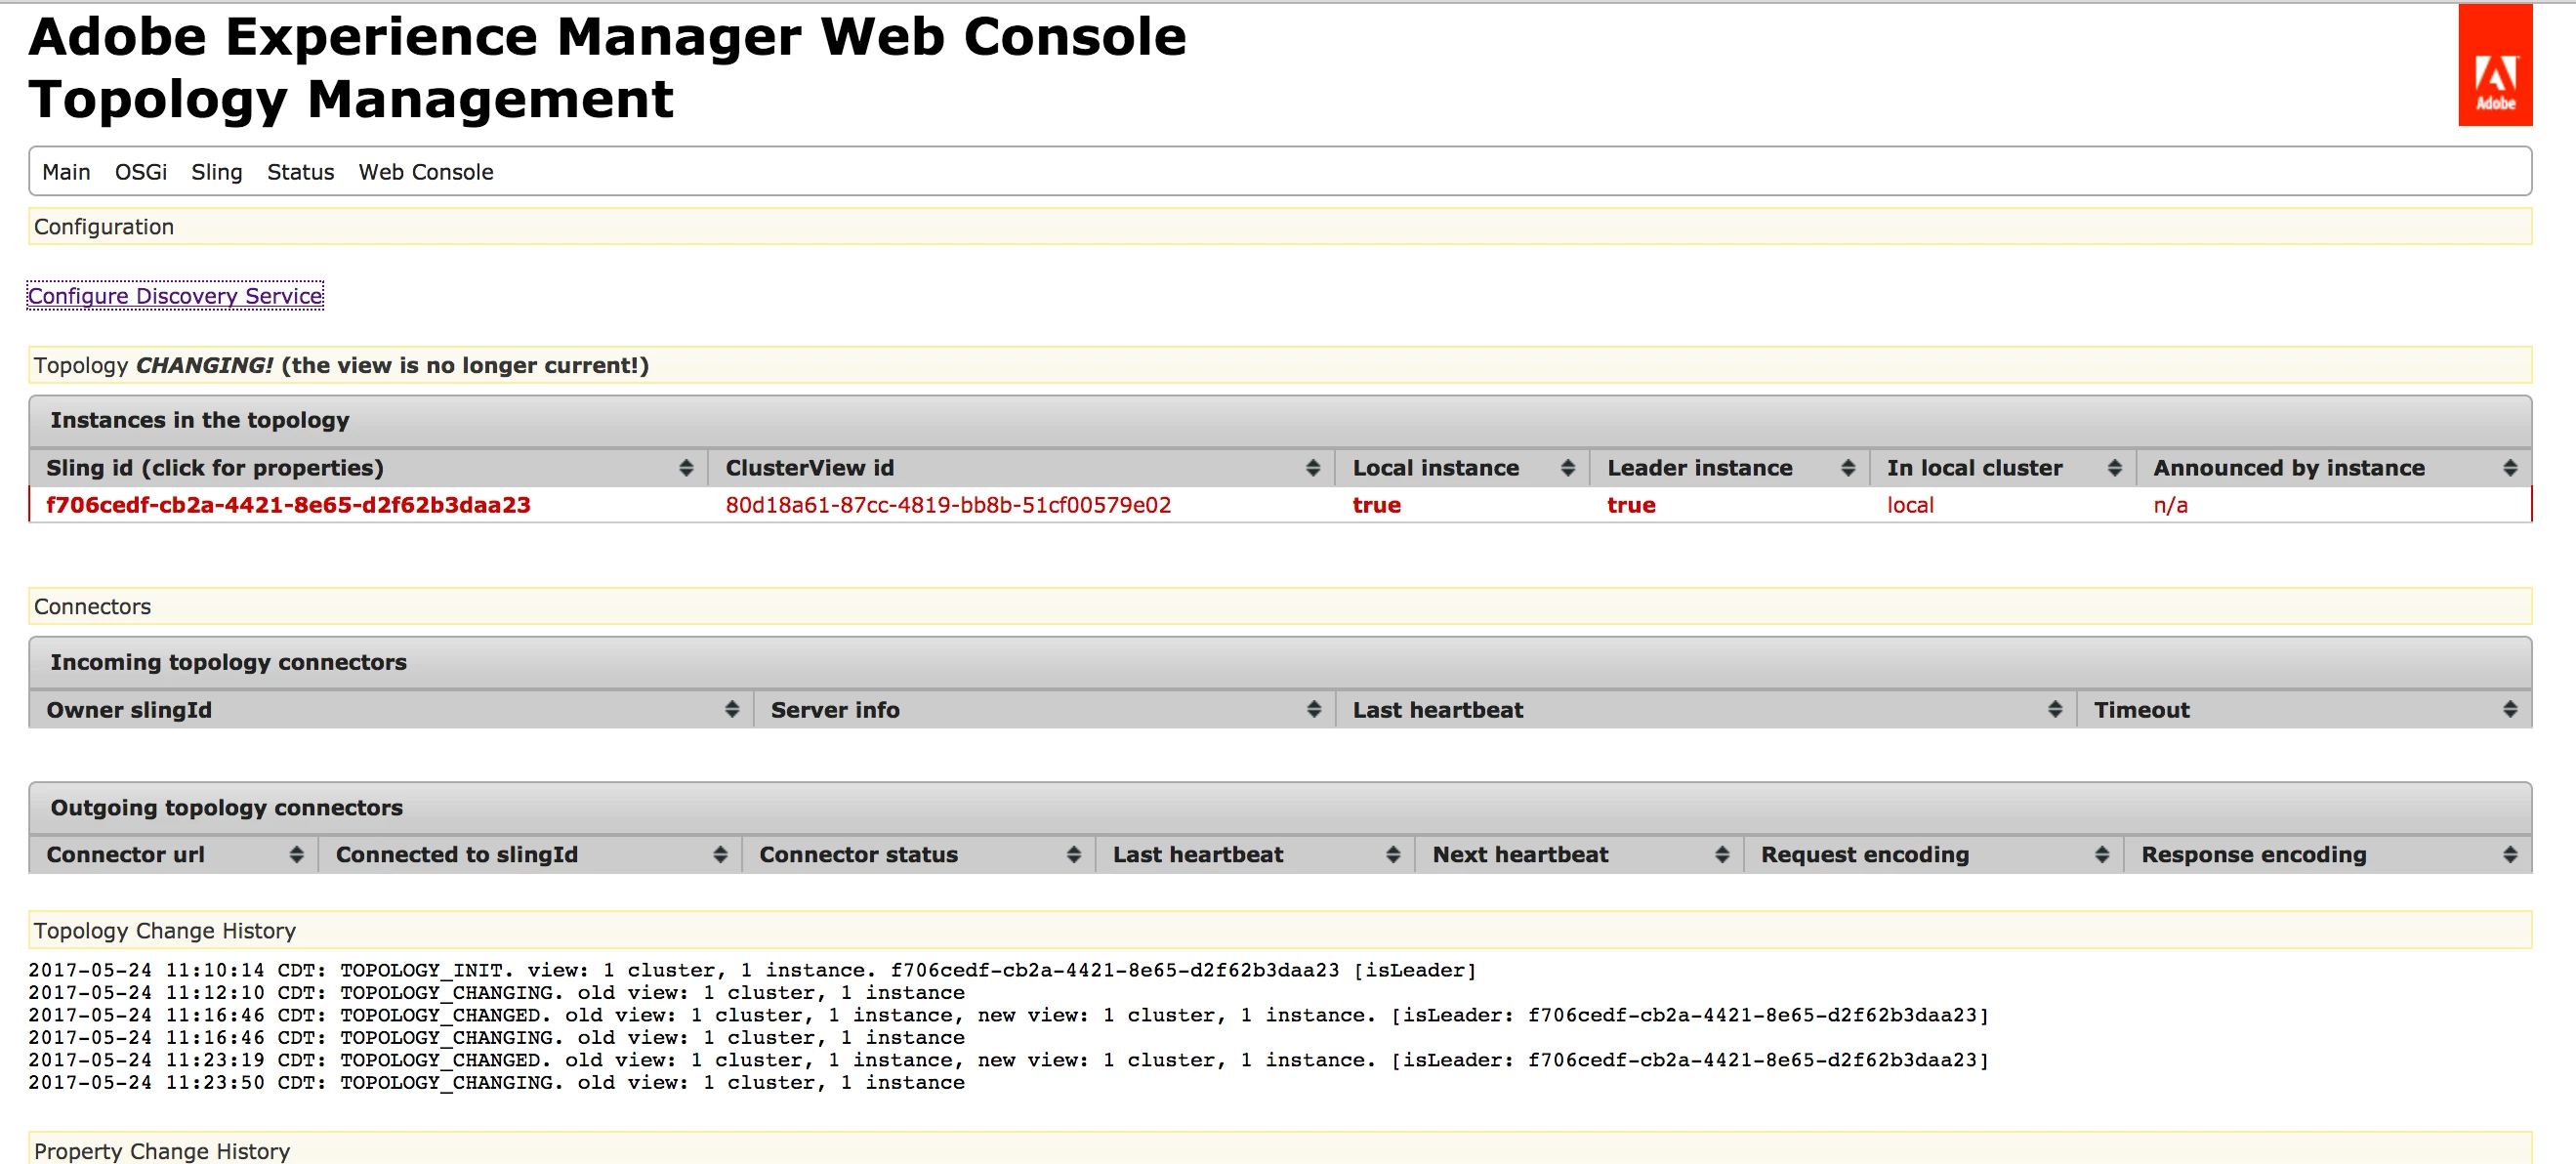Open the Status menu
The image size is (2576, 1164).
tap(300, 172)
